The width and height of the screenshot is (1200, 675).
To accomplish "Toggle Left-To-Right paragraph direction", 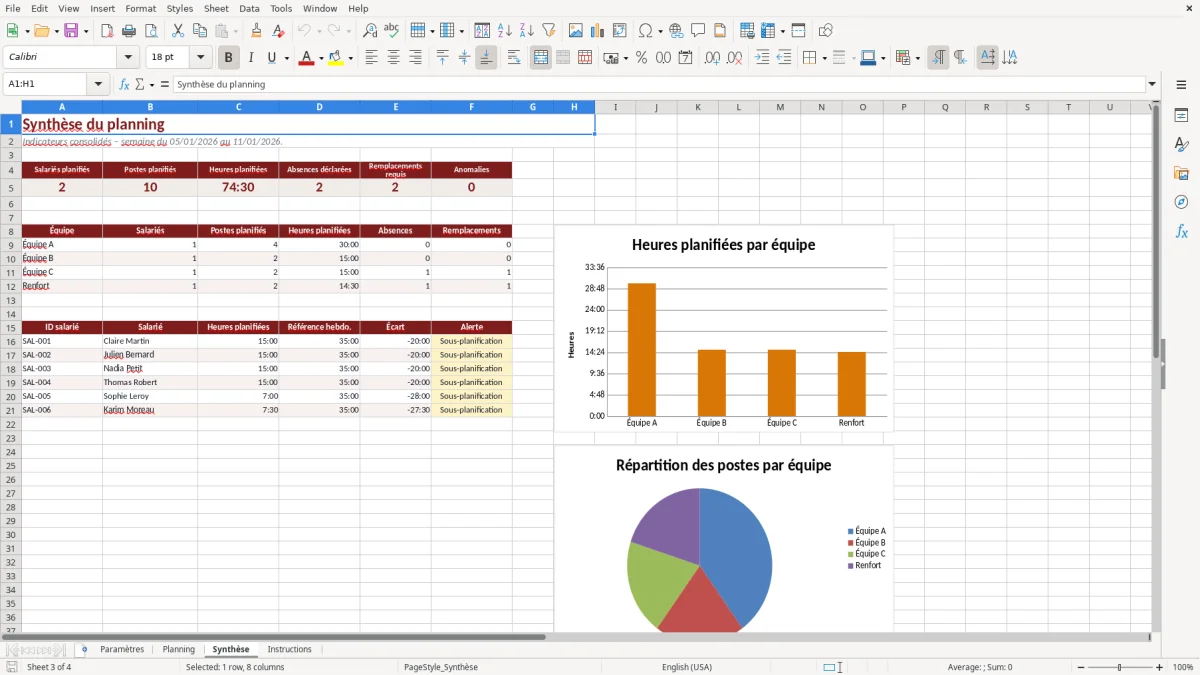I will [938, 58].
